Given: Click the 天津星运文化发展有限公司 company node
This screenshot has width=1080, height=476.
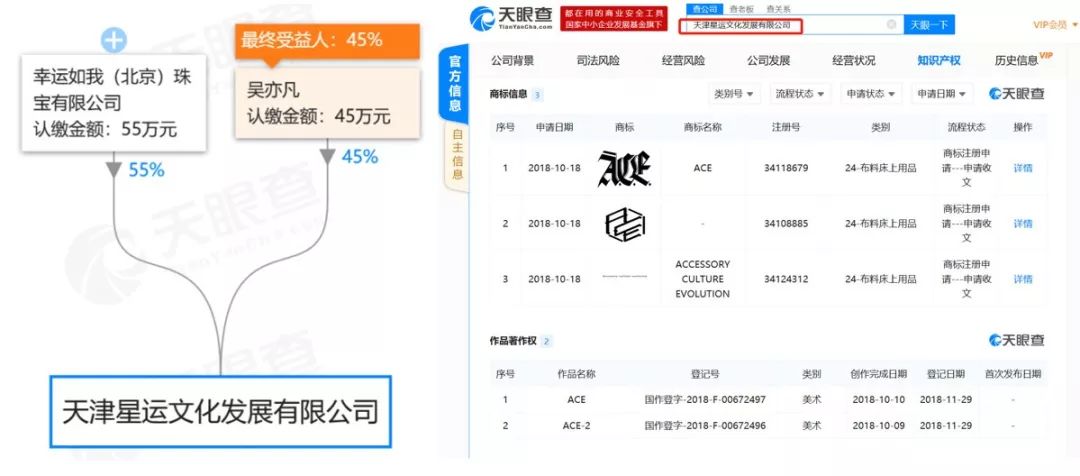Looking at the screenshot, I should pos(220,411).
